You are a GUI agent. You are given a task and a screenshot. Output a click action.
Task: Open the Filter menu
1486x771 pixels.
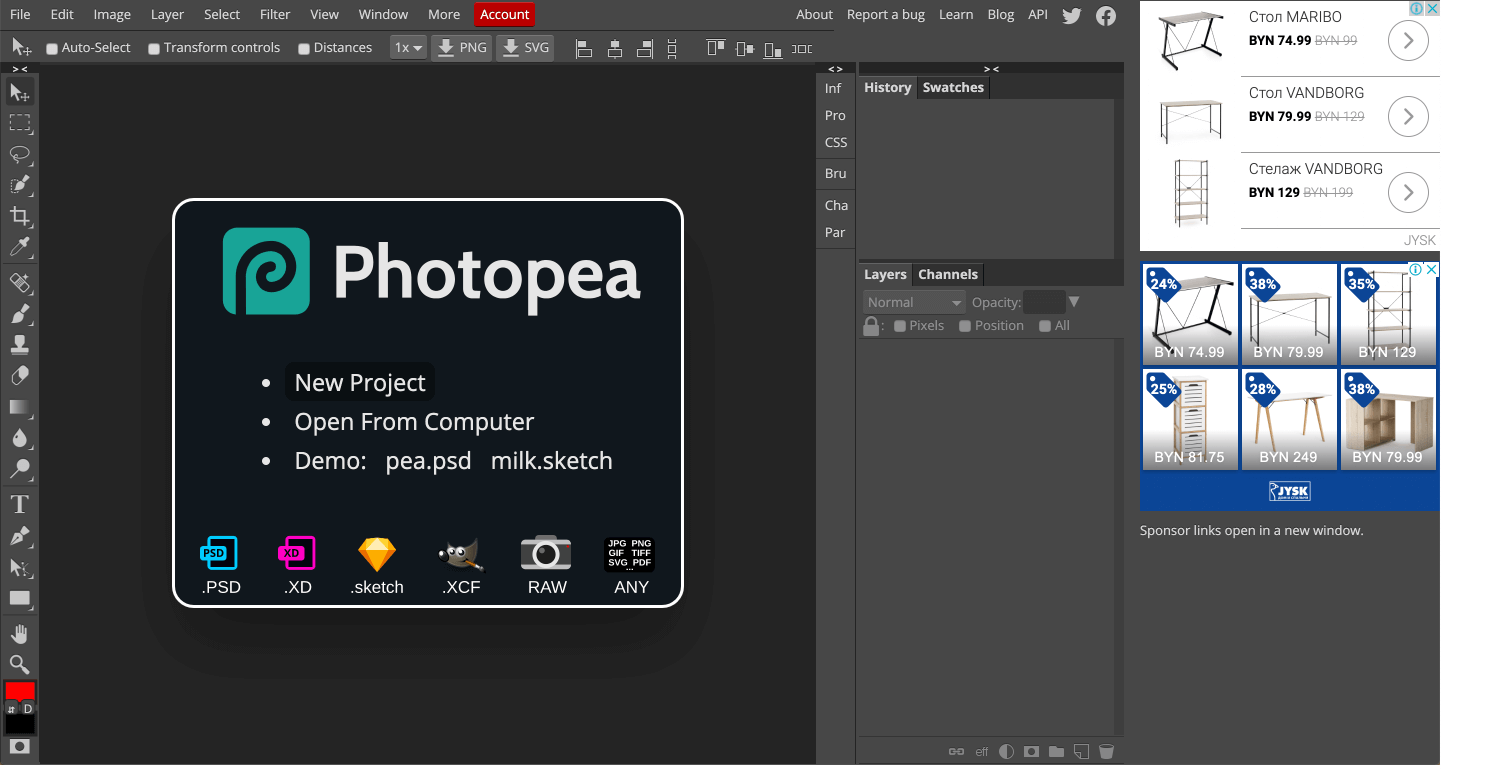275,14
